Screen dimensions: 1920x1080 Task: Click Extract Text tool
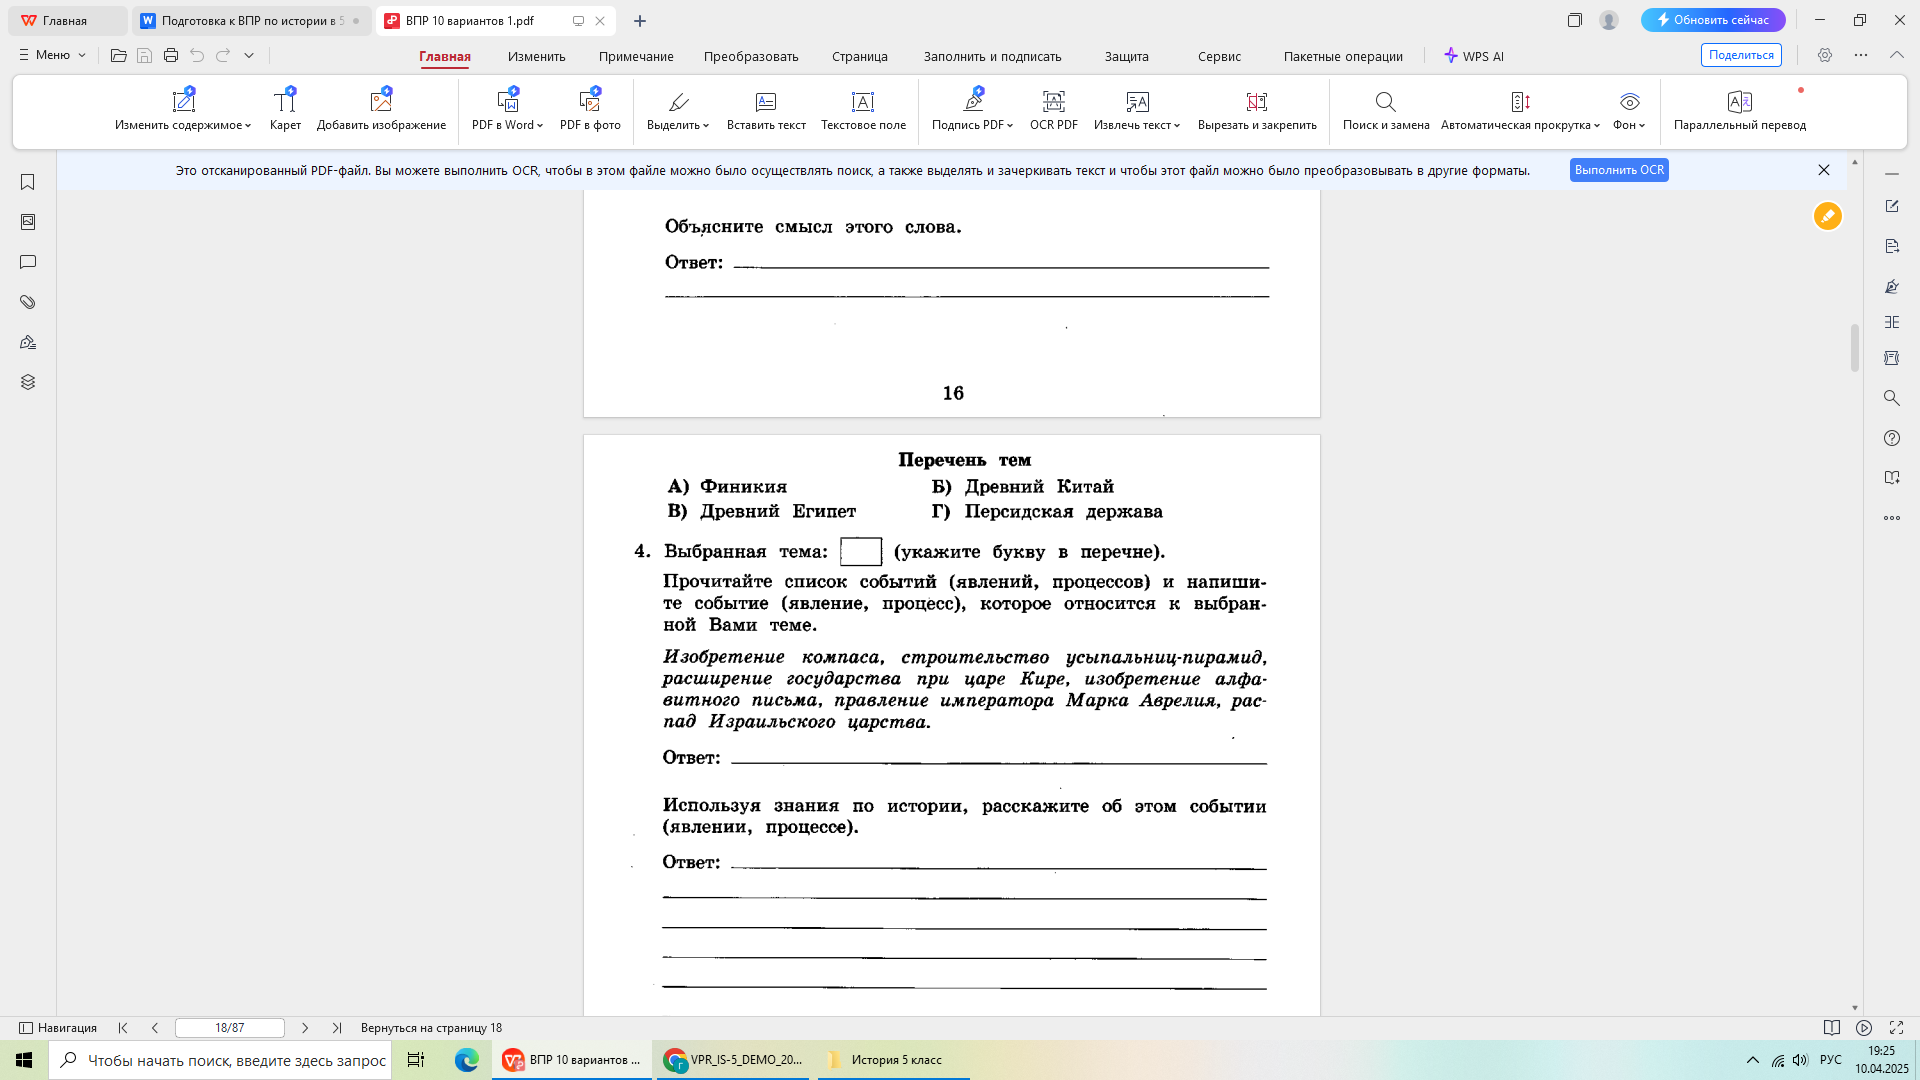(1137, 110)
